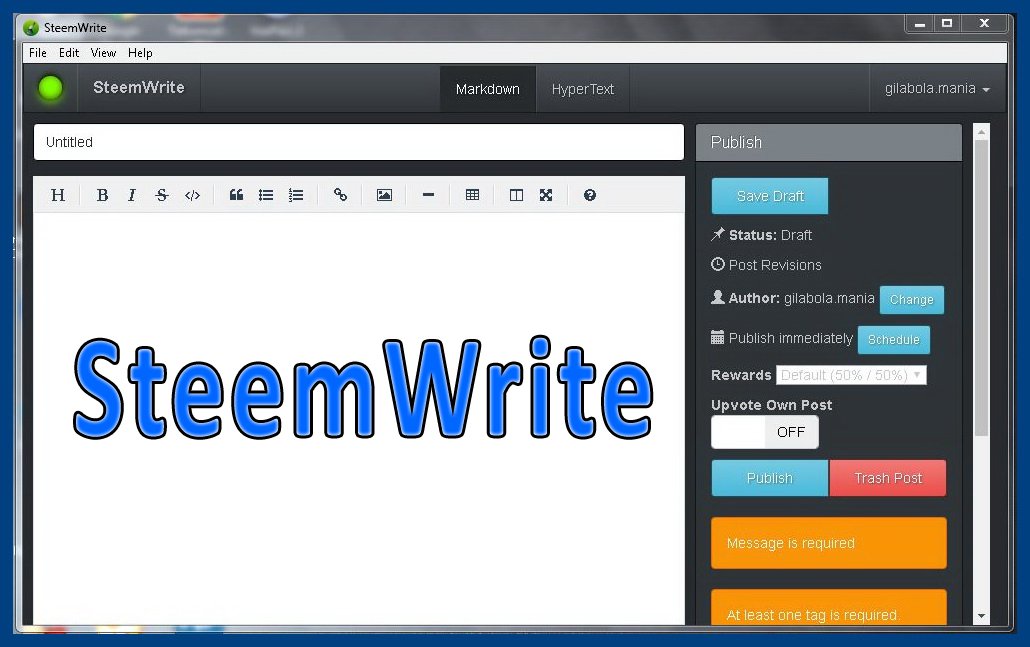
Task: Click the SteemWrite title bar app icon
Action: (x=31, y=28)
